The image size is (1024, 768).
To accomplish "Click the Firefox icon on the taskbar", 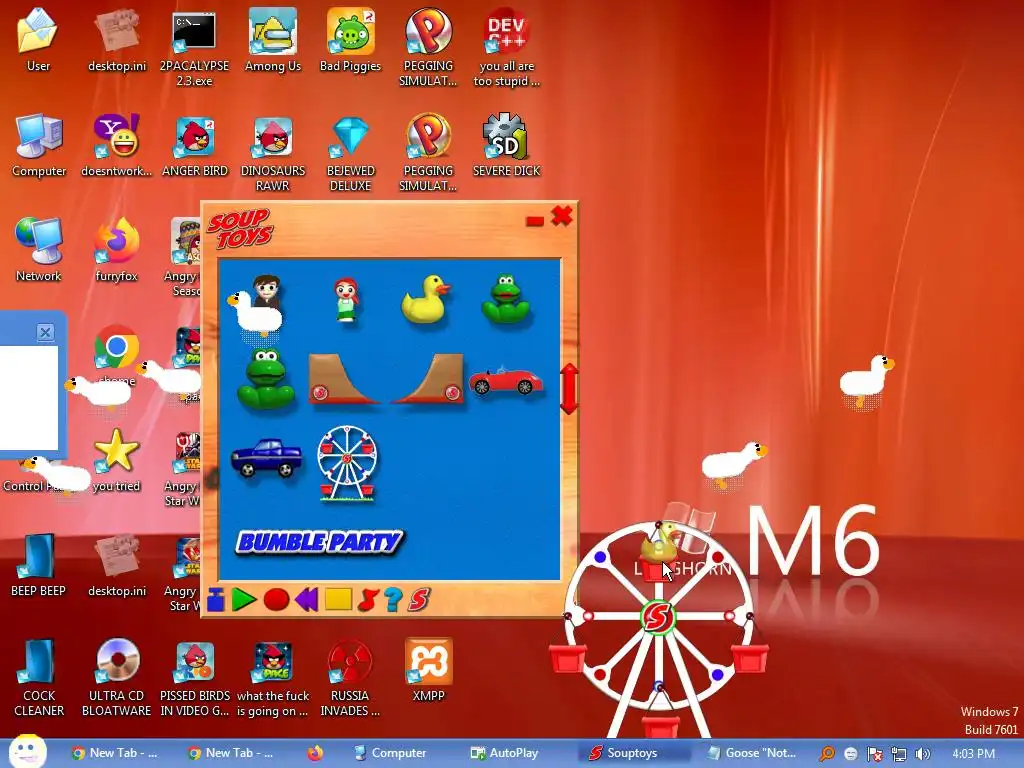I will coord(315,753).
